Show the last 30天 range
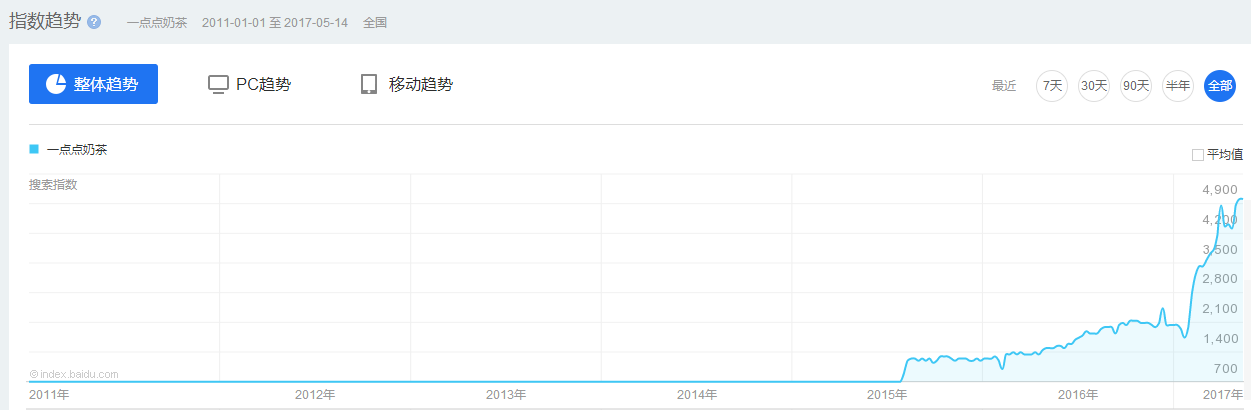The height and width of the screenshot is (410, 1251). coord(1094,86)
